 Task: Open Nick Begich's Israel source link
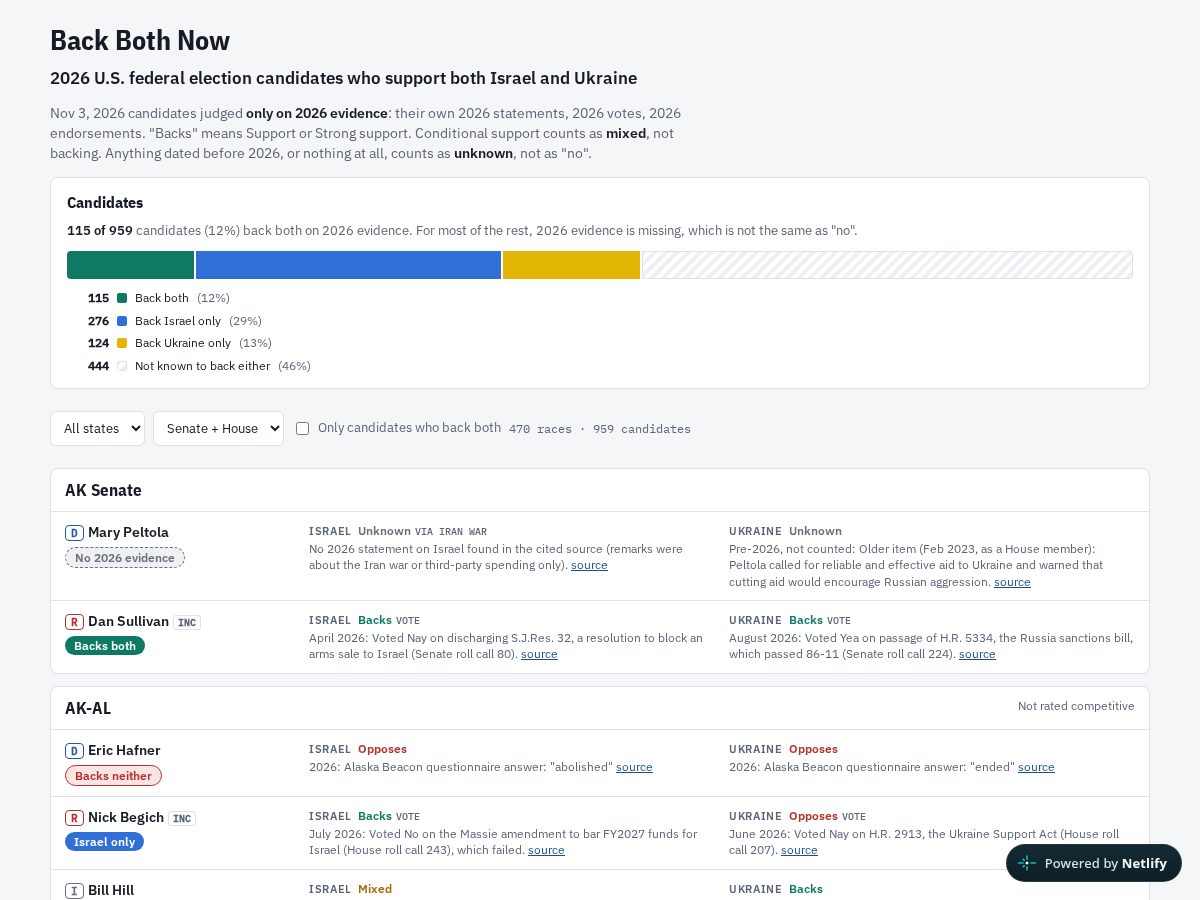(x=546, y=850)
